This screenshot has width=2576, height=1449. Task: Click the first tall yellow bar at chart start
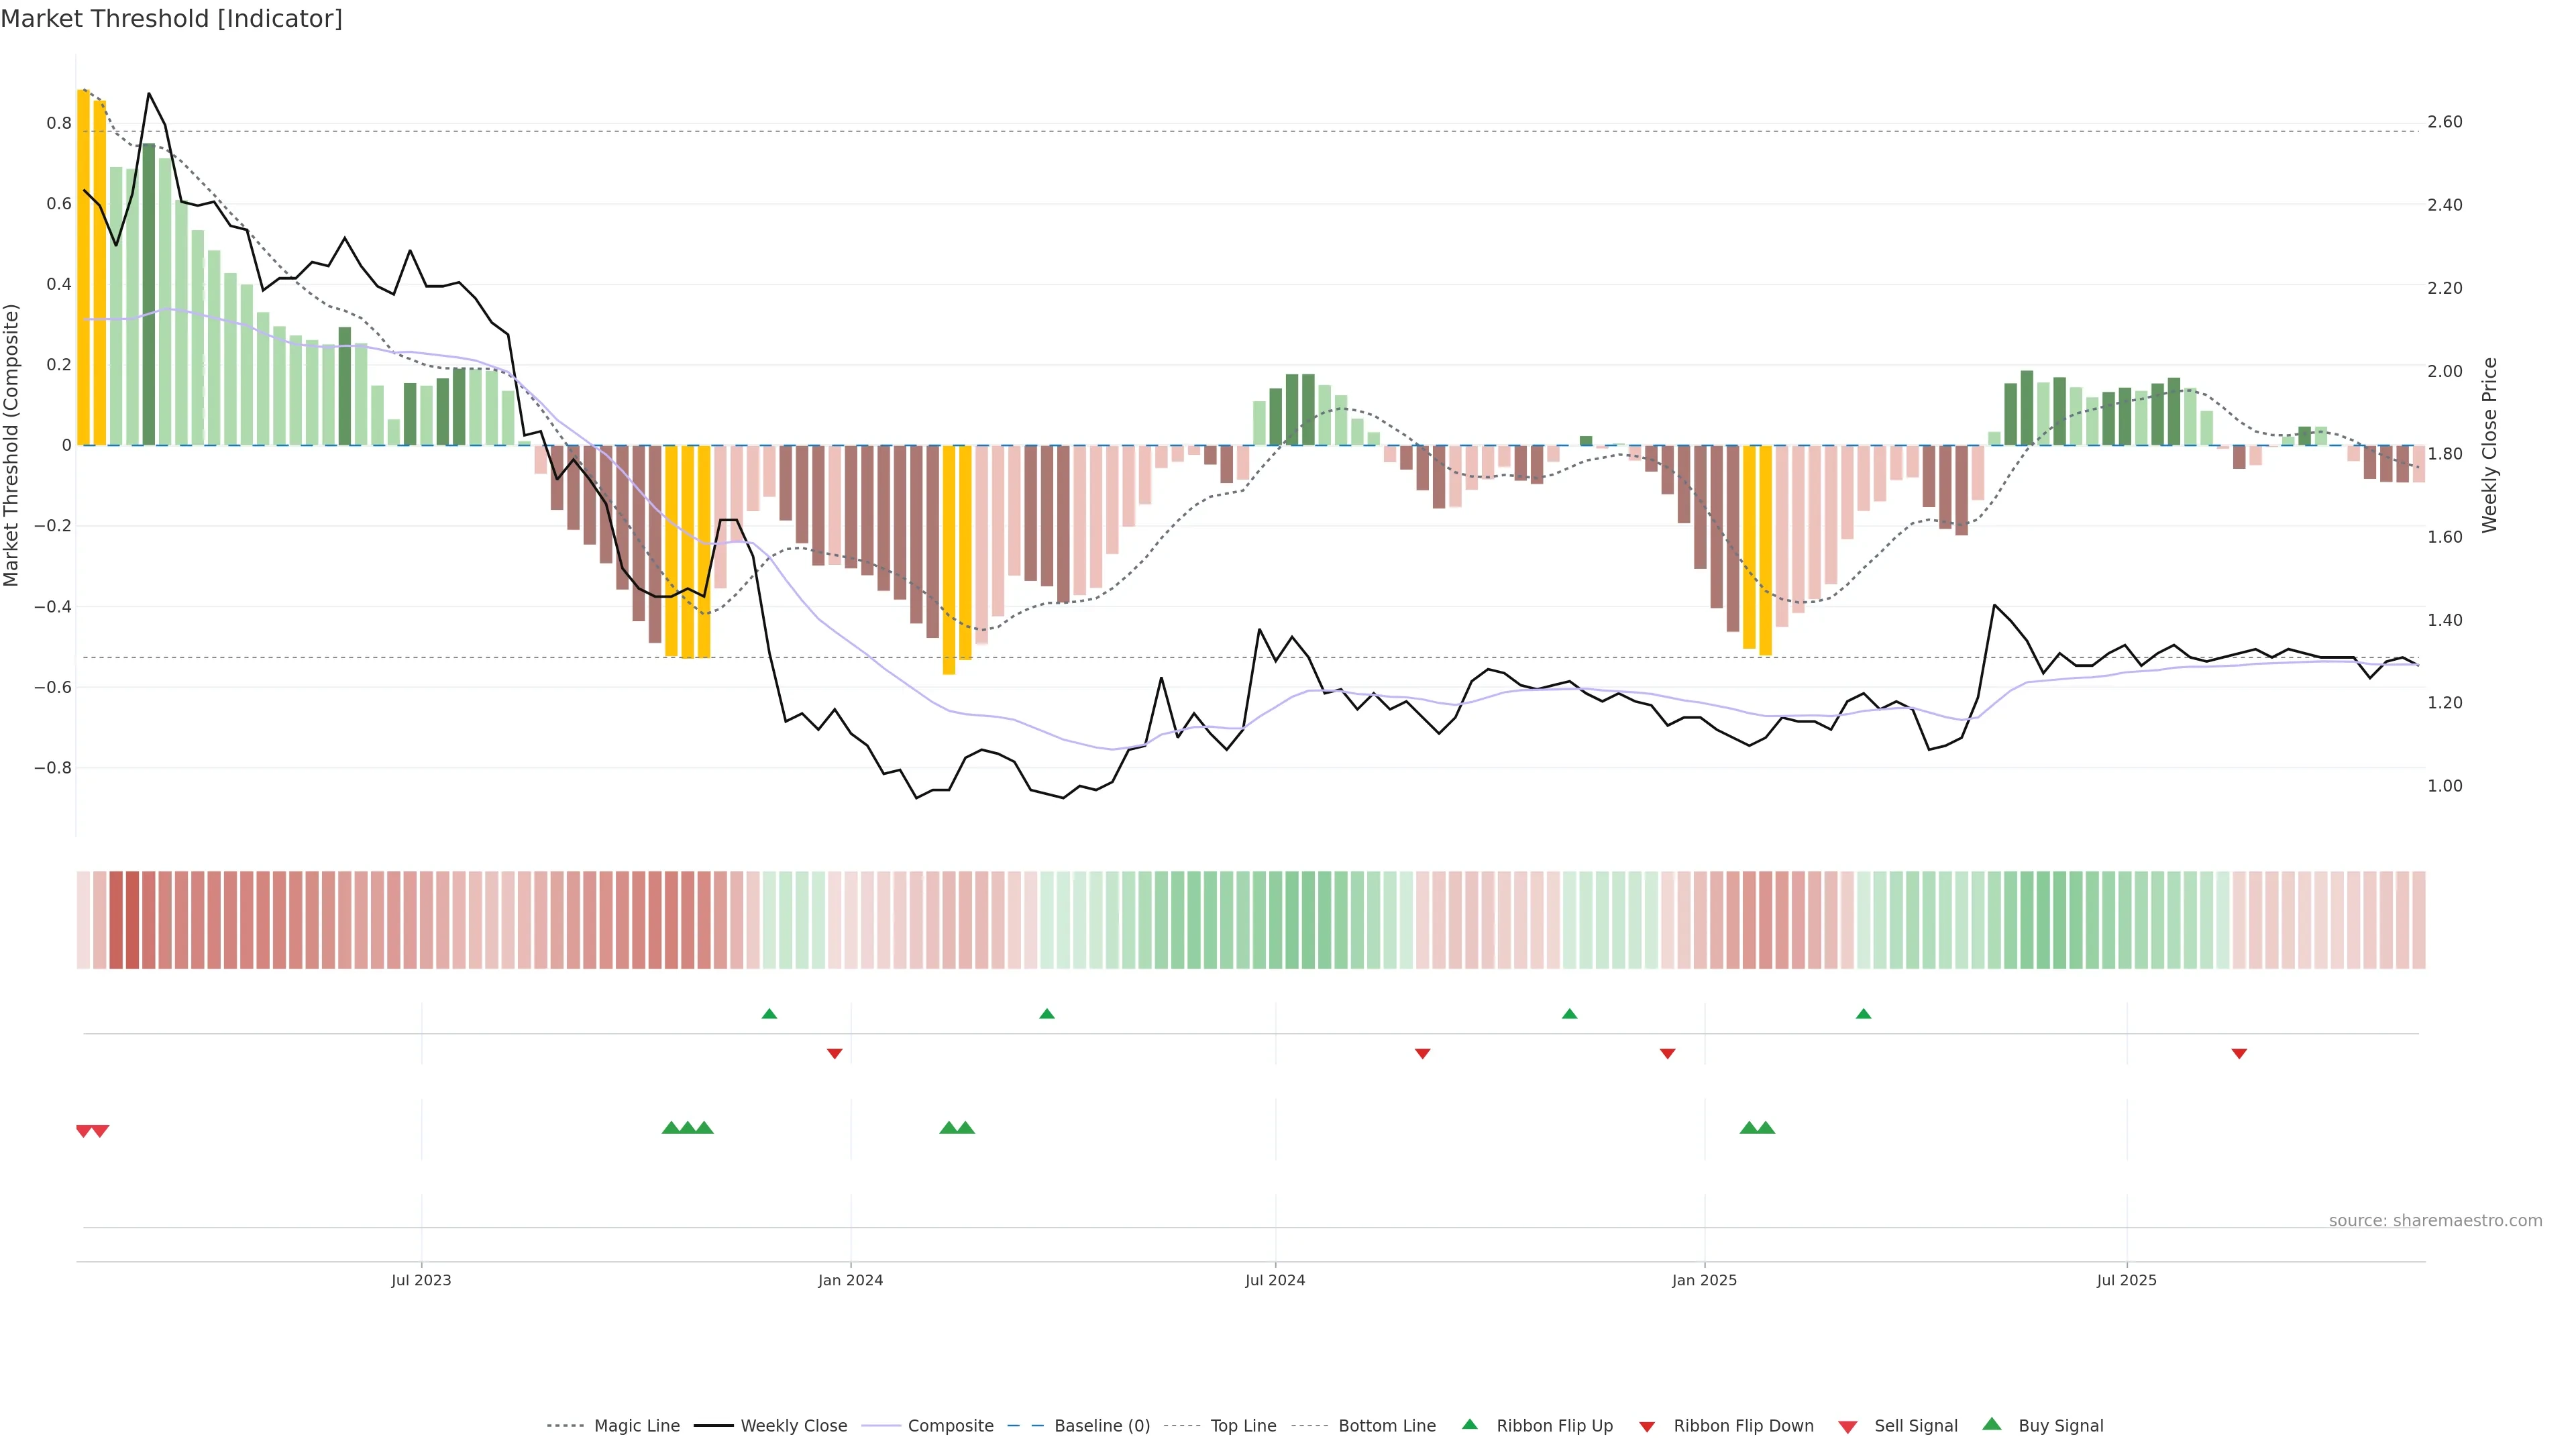pyautogui.click(x=83, y=267)
